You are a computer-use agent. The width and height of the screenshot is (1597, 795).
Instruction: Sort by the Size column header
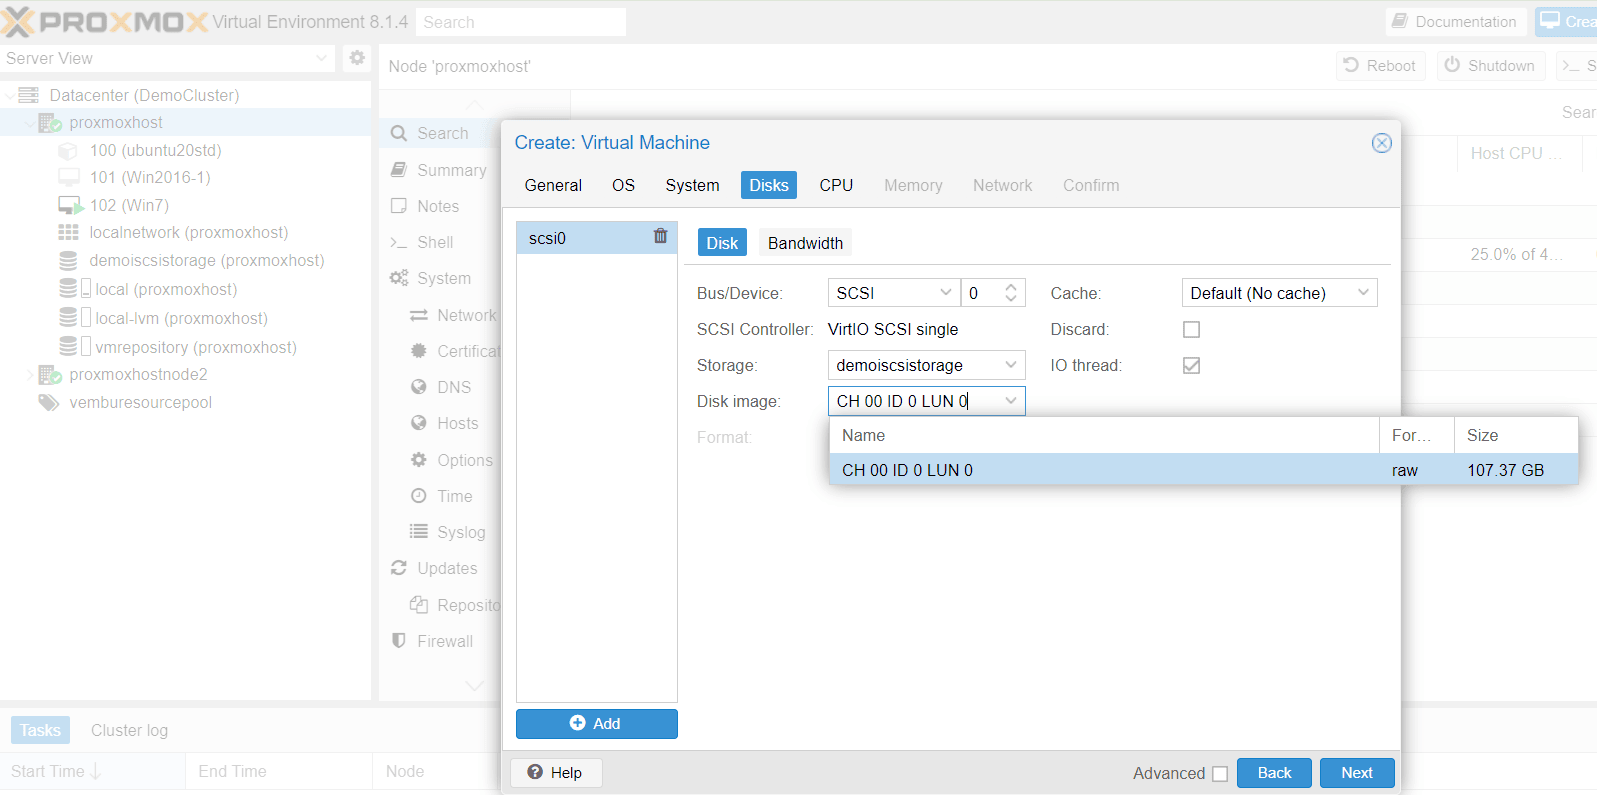tap(1516, 436)
